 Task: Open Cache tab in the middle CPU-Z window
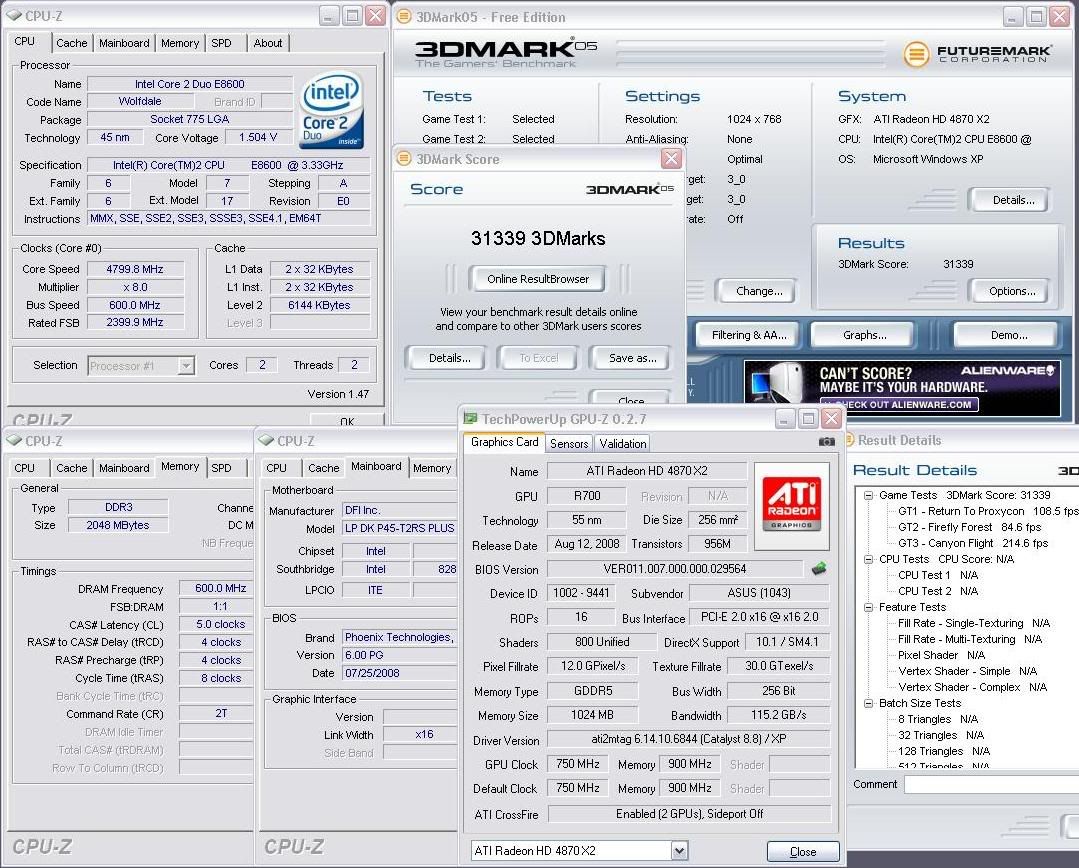[x=323, y=468]
